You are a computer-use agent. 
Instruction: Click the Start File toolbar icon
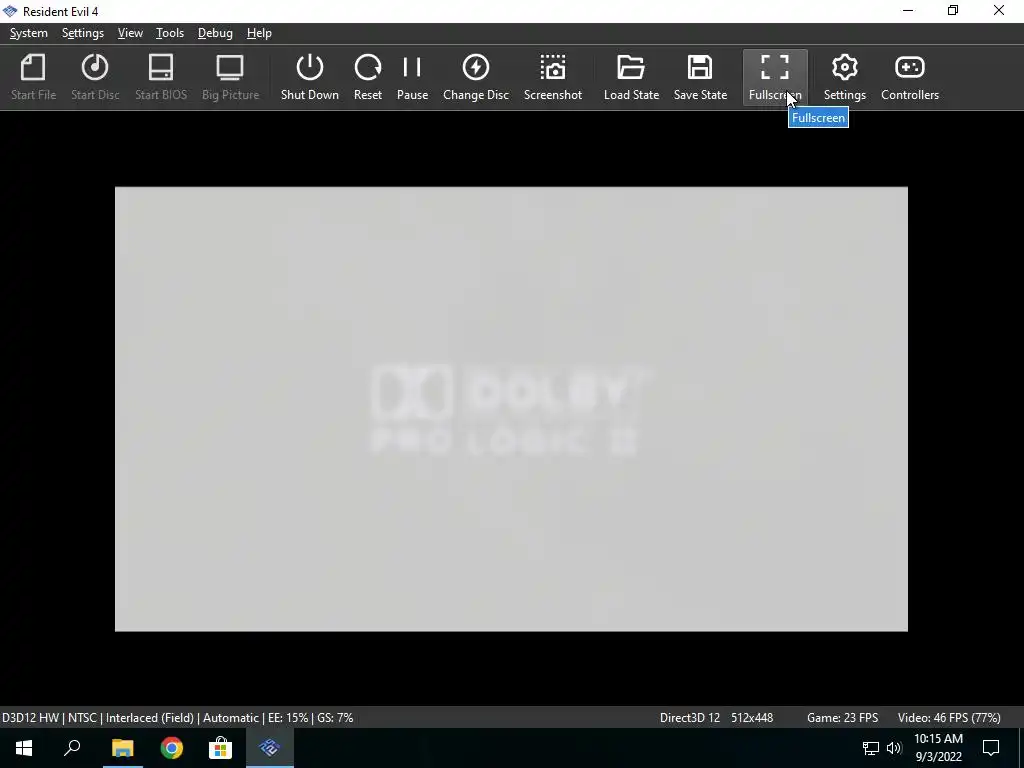coord(33,77)
